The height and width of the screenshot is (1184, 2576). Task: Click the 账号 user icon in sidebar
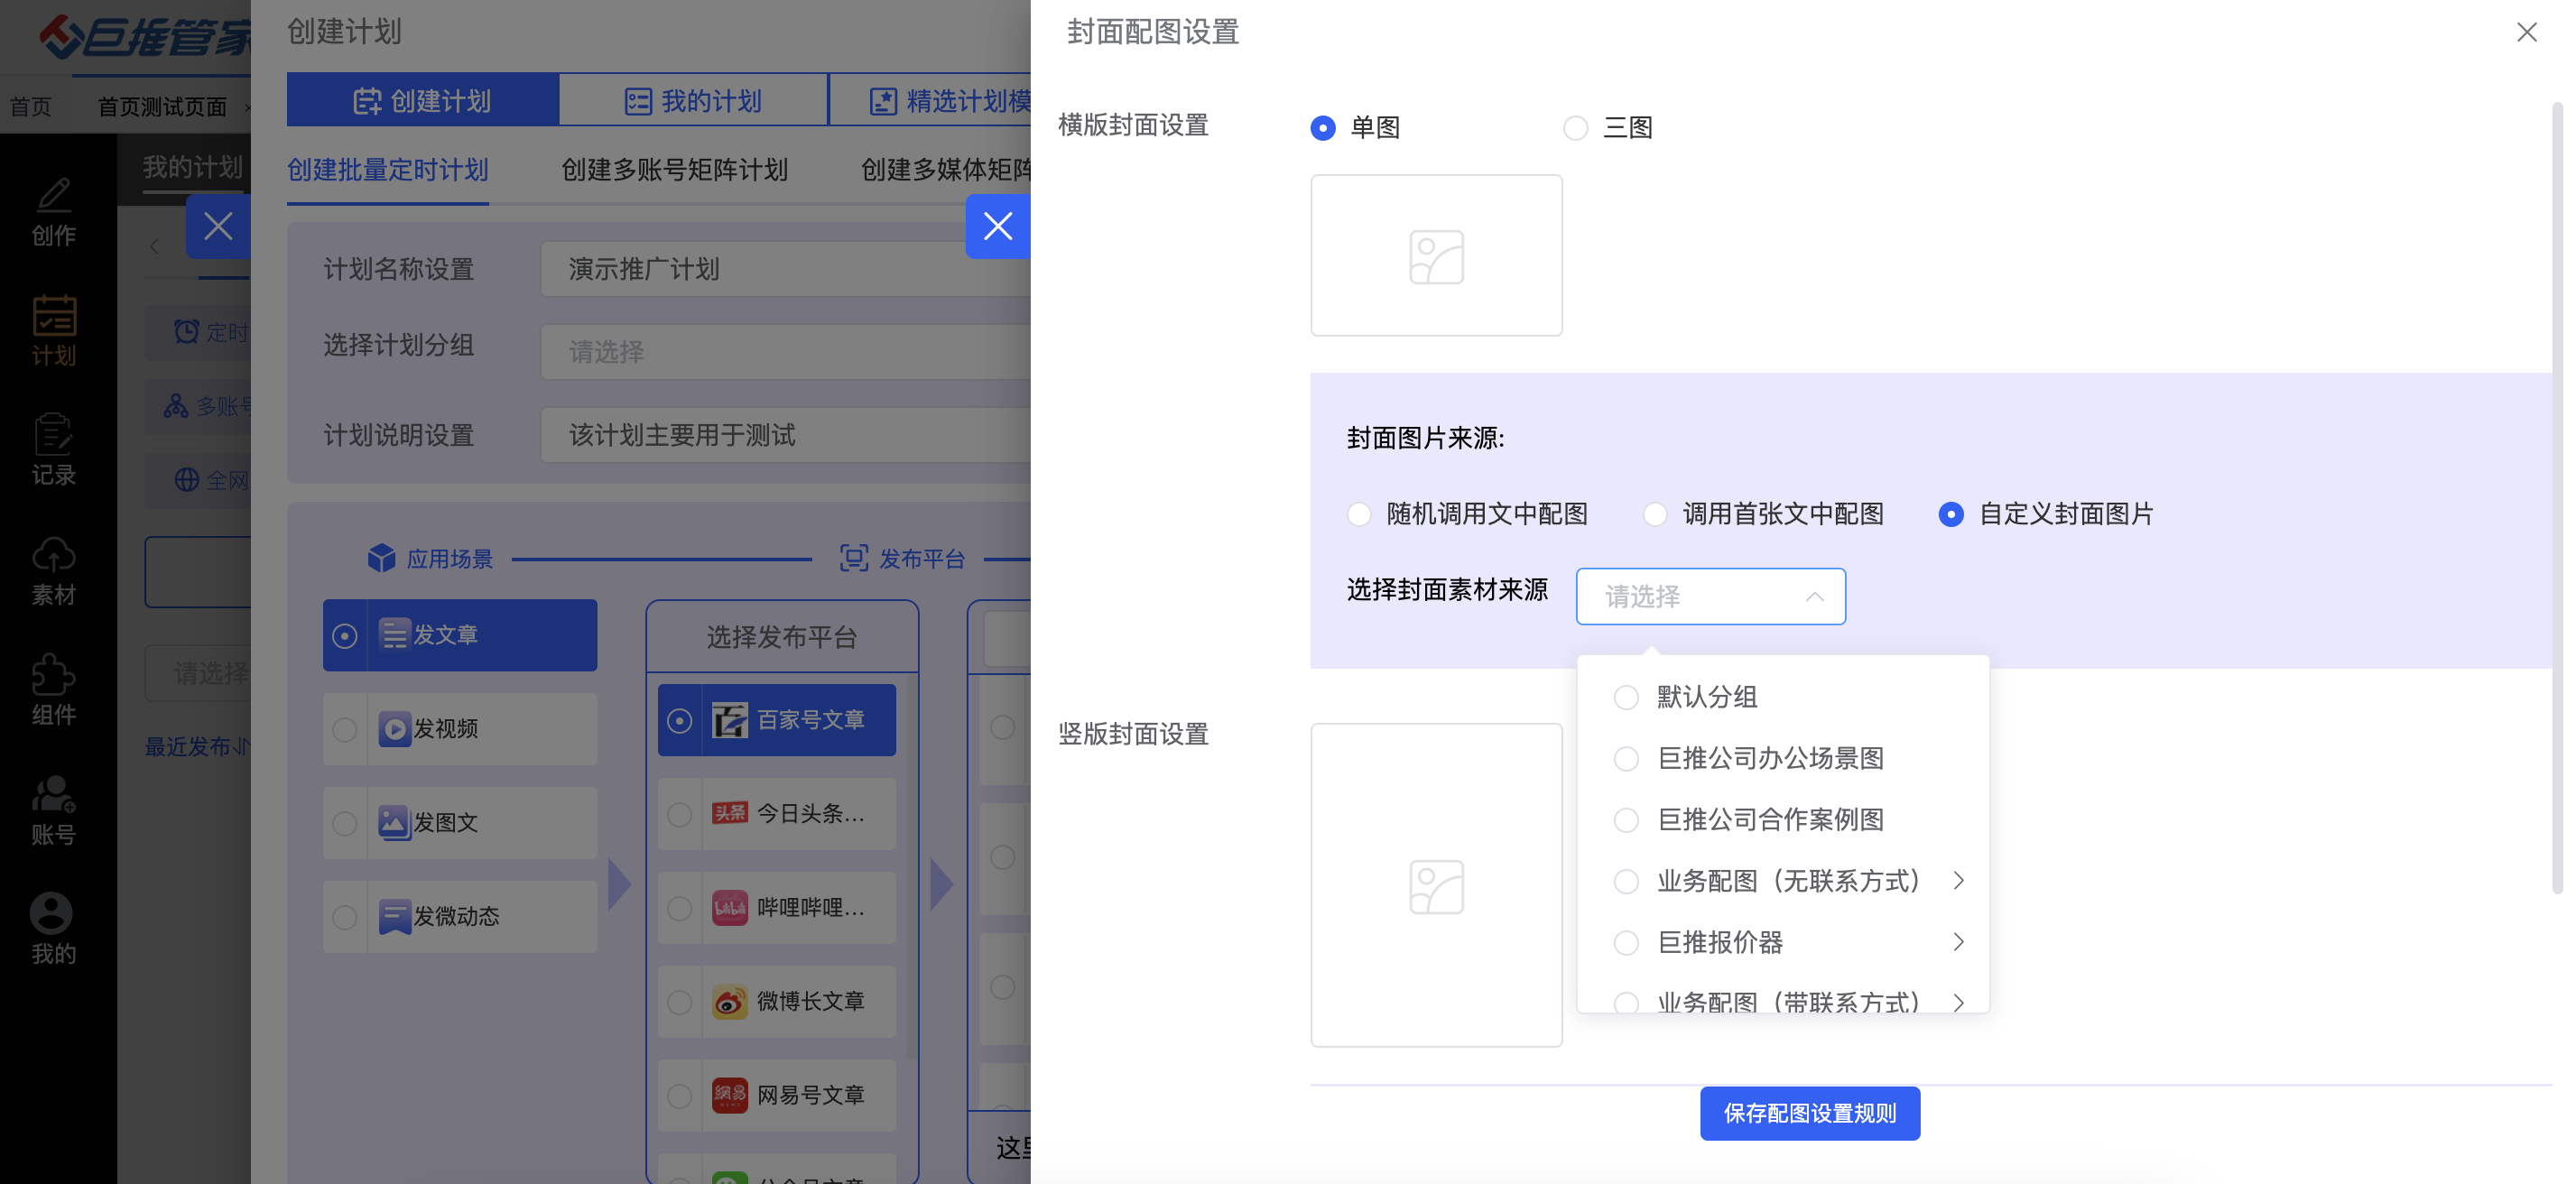(x=53, y=796)
